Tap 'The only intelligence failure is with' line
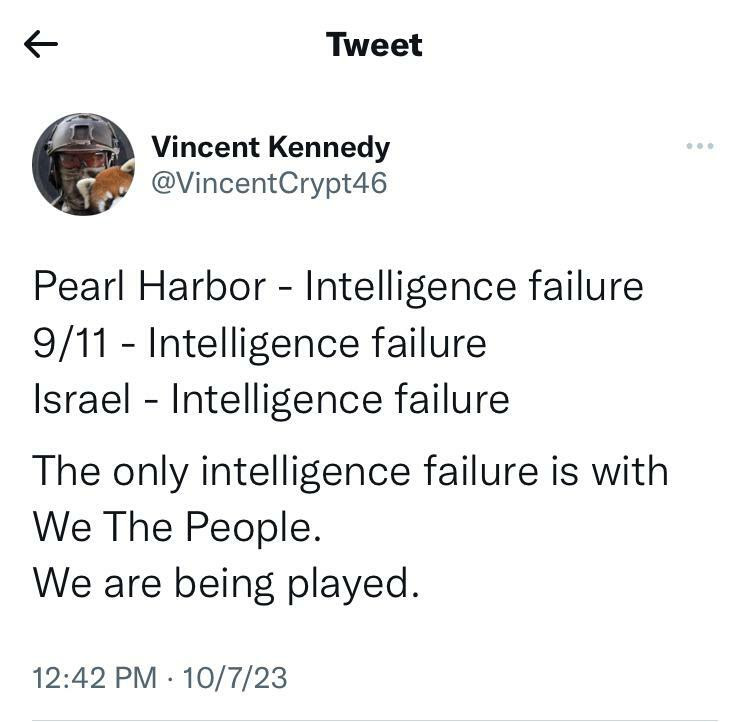This screenshot has width=750, height=722. [350, 471]
